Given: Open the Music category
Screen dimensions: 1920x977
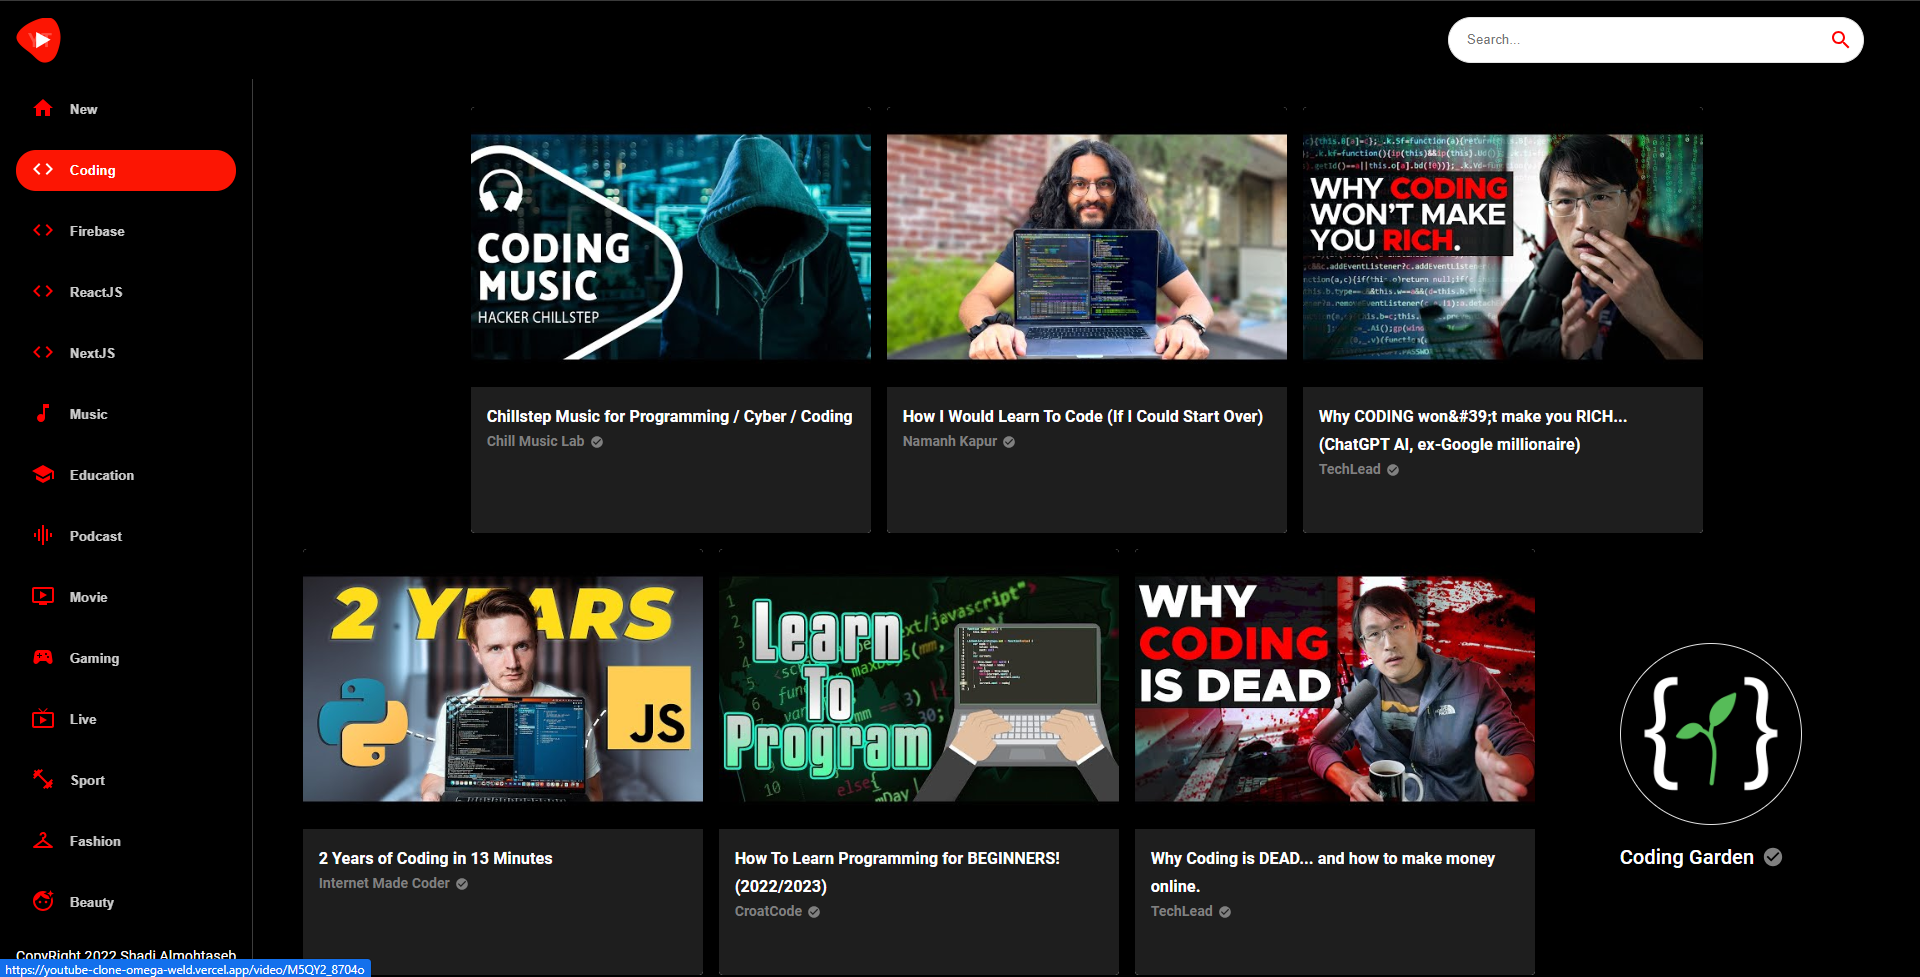Looking at the screenshot, I should pos(126,414).
